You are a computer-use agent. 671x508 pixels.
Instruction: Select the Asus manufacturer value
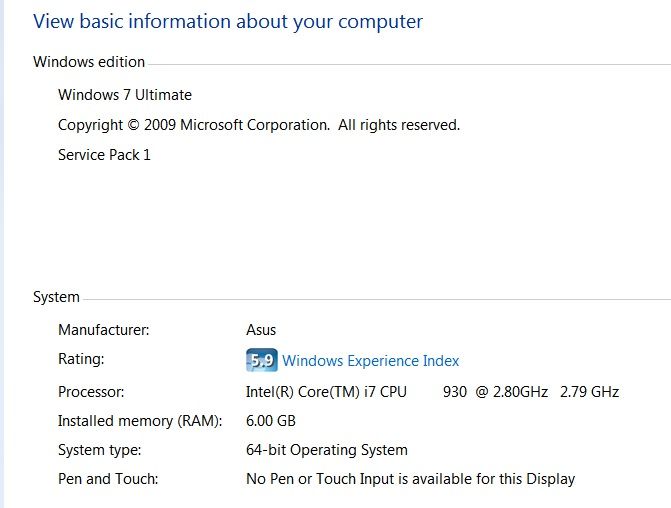(x=261, y=330)
